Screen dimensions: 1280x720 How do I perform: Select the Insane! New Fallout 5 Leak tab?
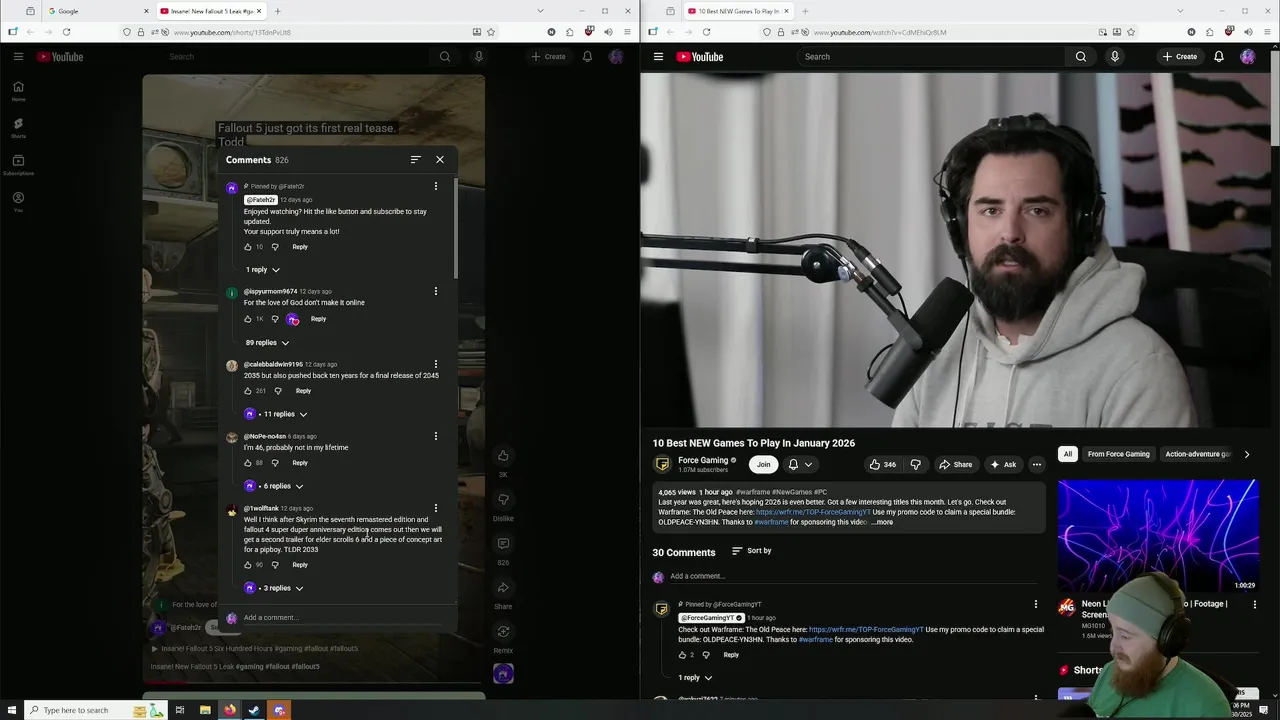click(x=210, y=11)
